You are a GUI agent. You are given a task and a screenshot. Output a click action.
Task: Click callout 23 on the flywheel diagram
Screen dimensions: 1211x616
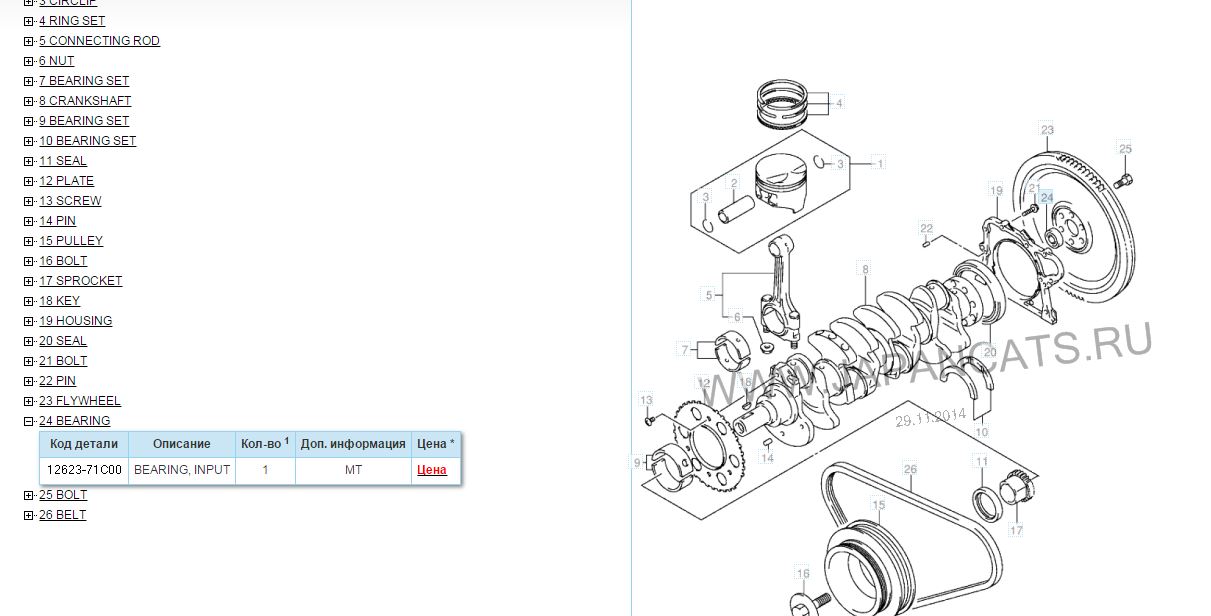pyautogui.click(x=1046, y=130)
